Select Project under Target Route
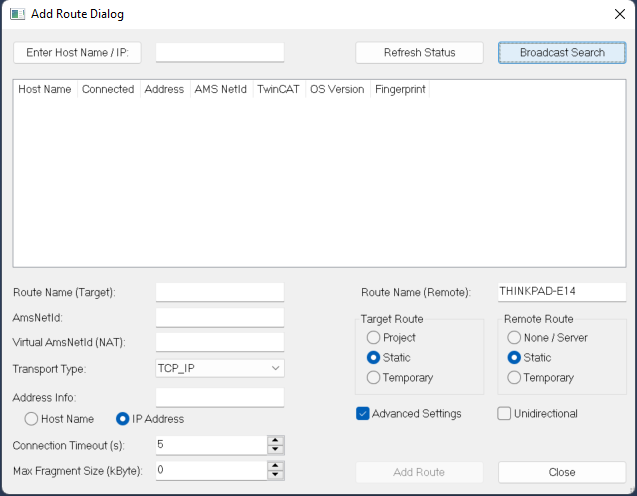This screenshot has width=637, height=496. point(373,338)
